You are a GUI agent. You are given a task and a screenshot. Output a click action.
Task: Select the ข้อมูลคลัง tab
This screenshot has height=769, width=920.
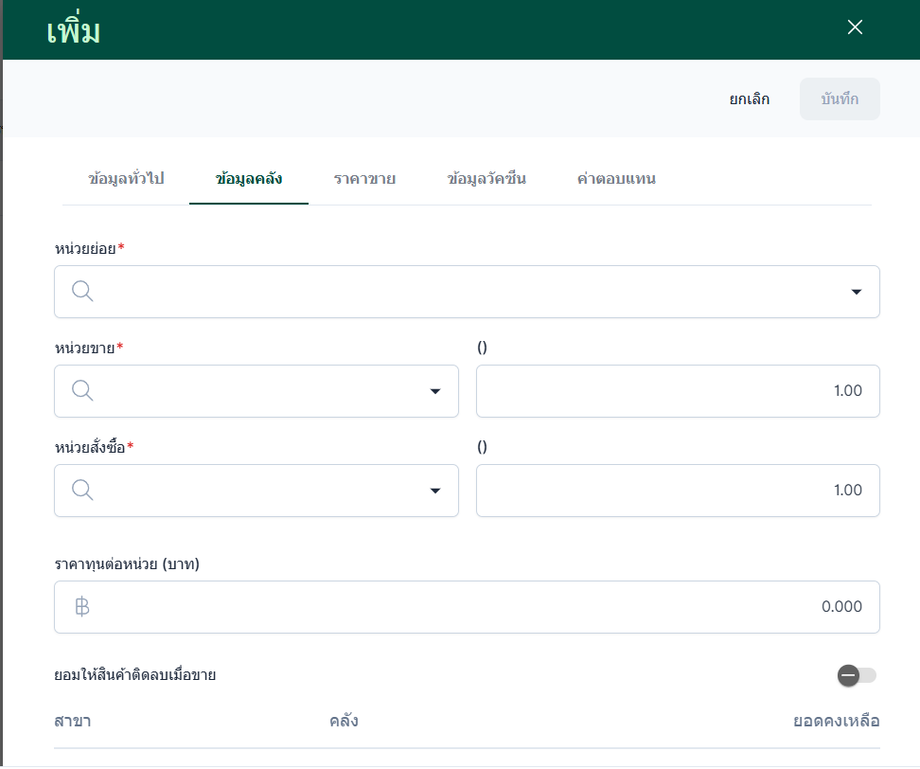coord(249,179)
